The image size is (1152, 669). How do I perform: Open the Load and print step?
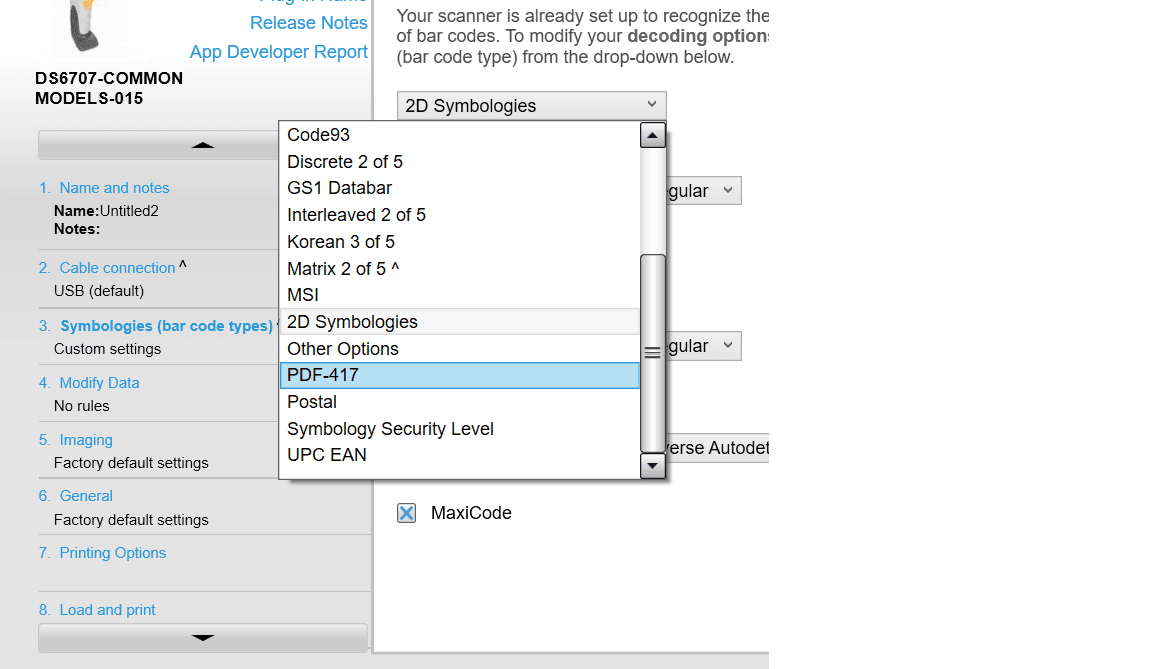click(107, 610)
